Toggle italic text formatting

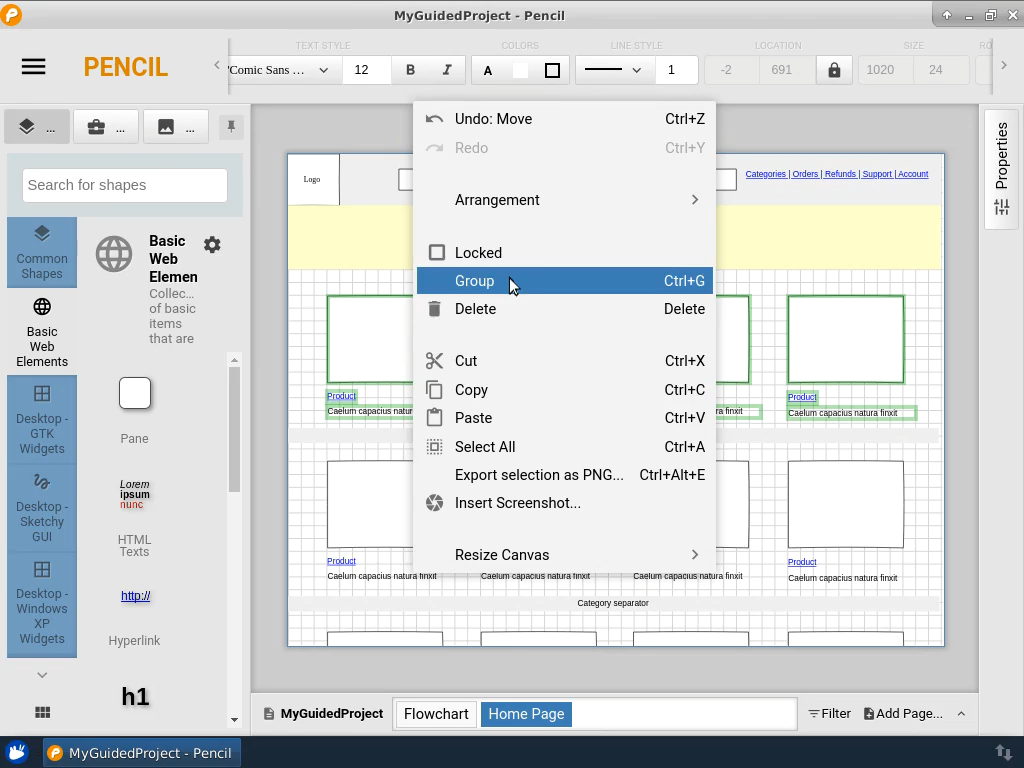coord(447,70)
